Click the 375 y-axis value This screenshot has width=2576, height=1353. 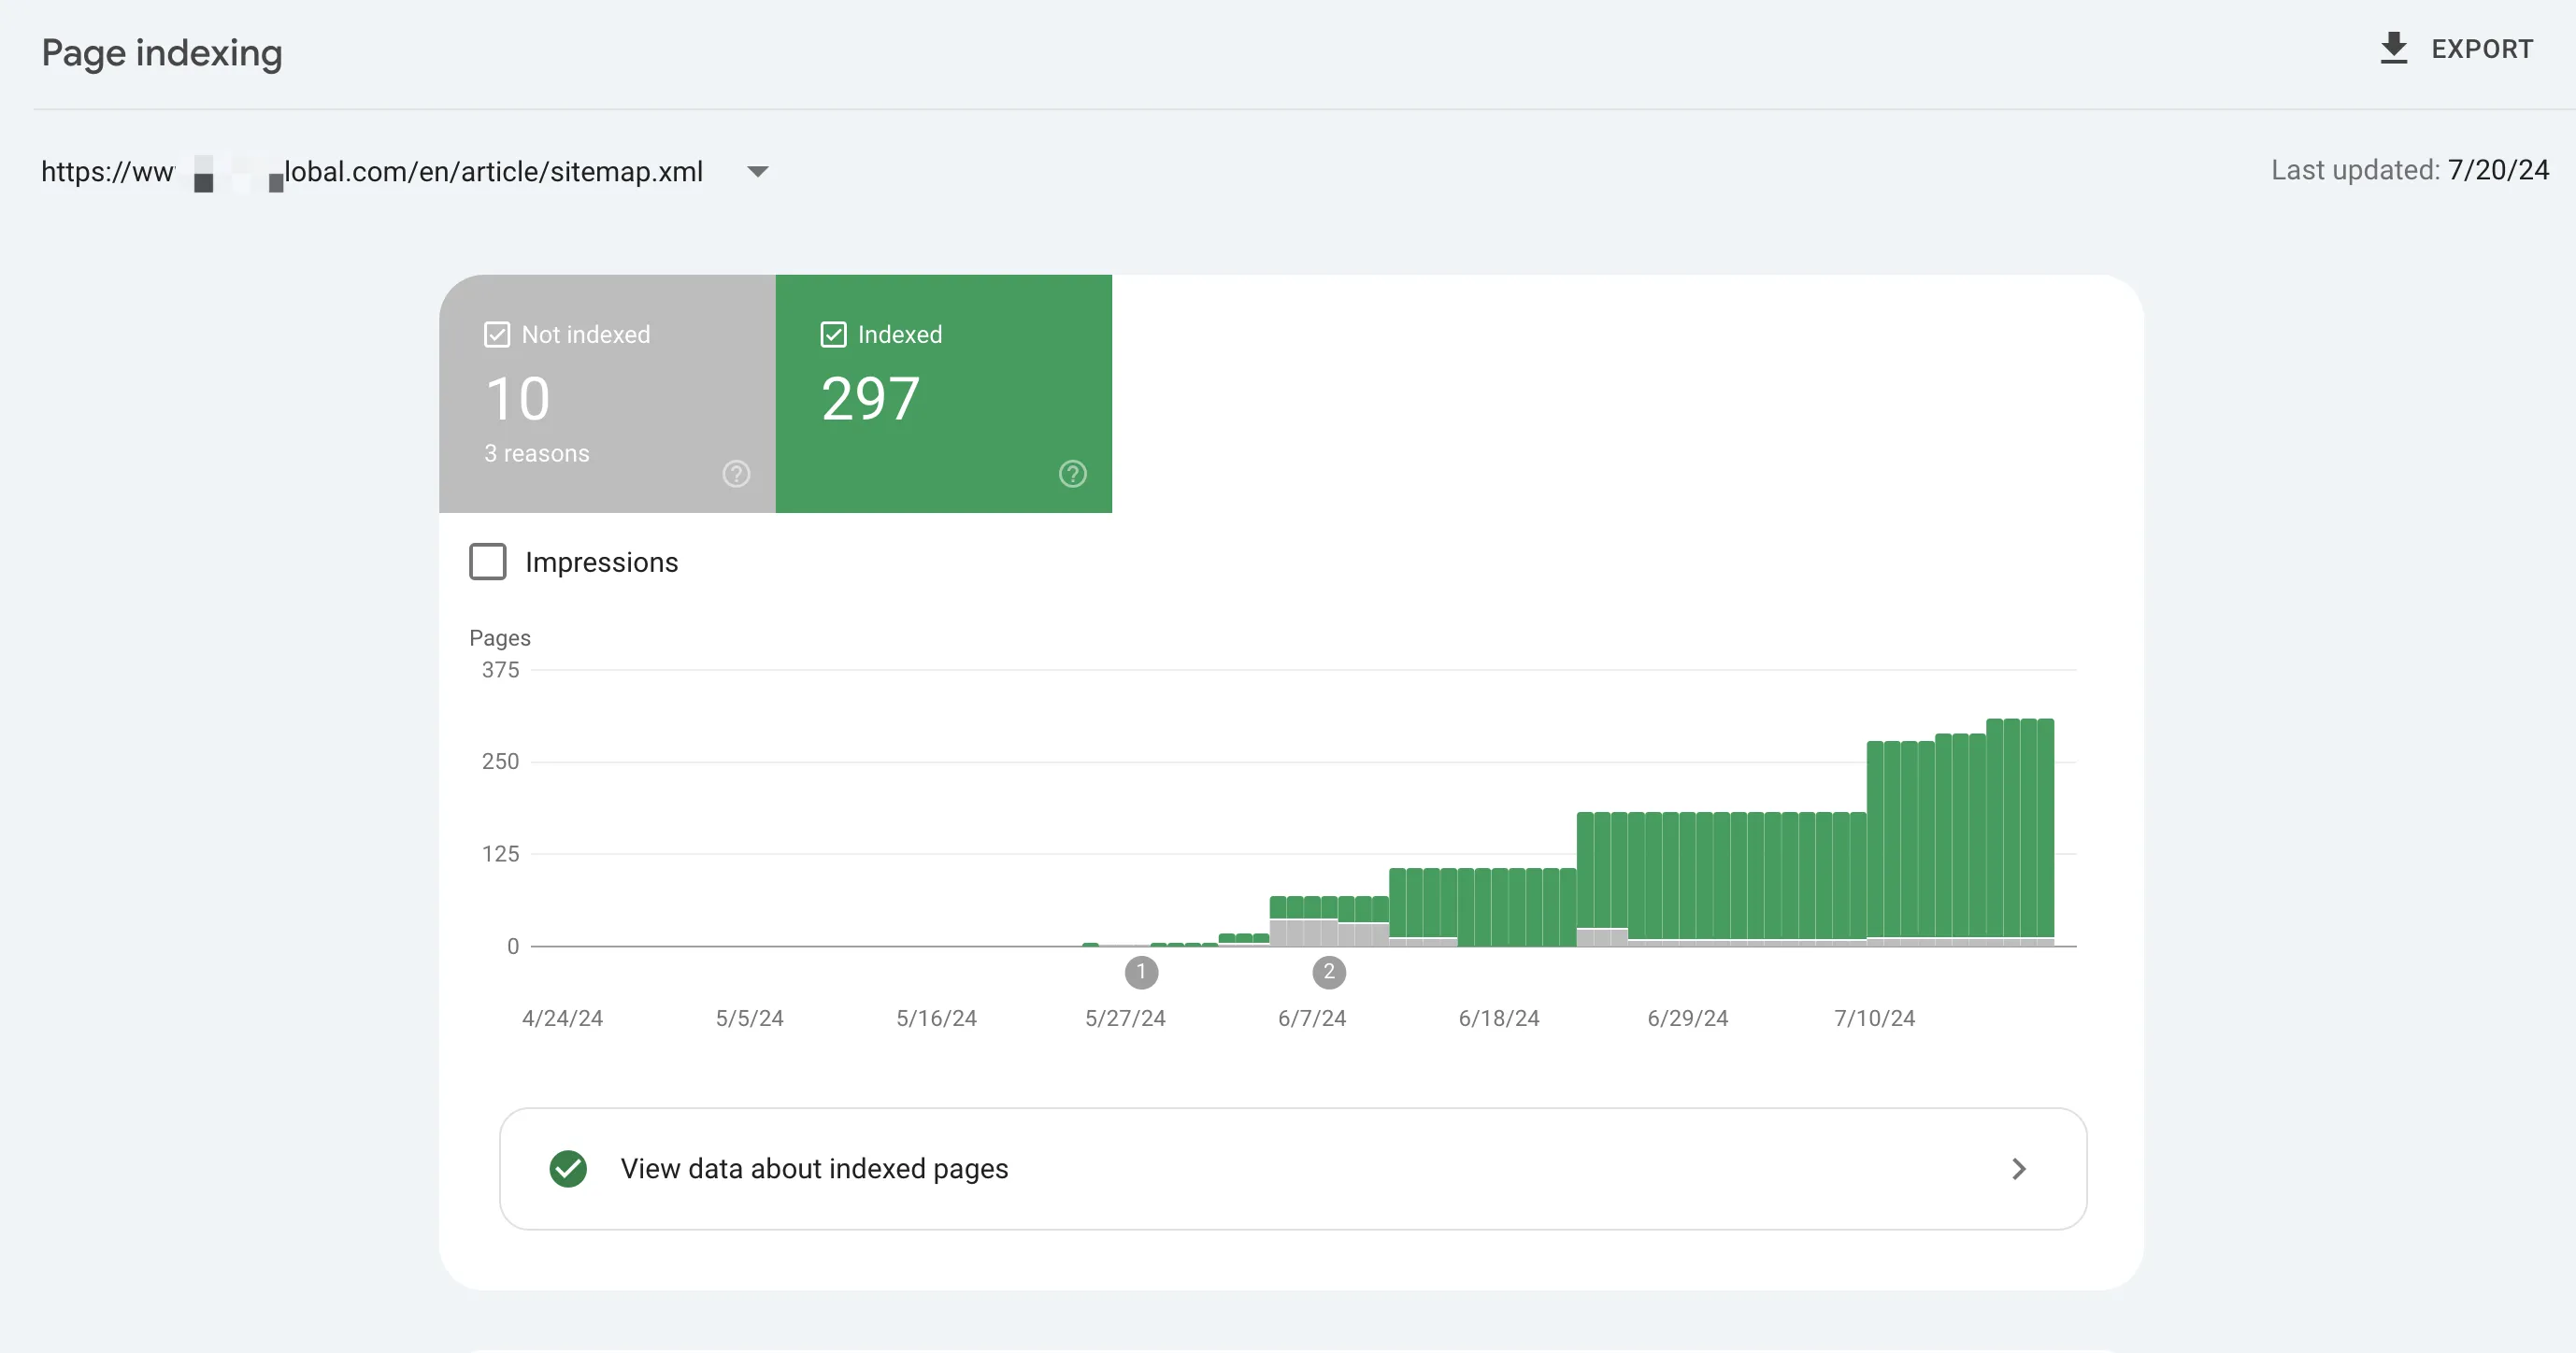tap(500, 670)
